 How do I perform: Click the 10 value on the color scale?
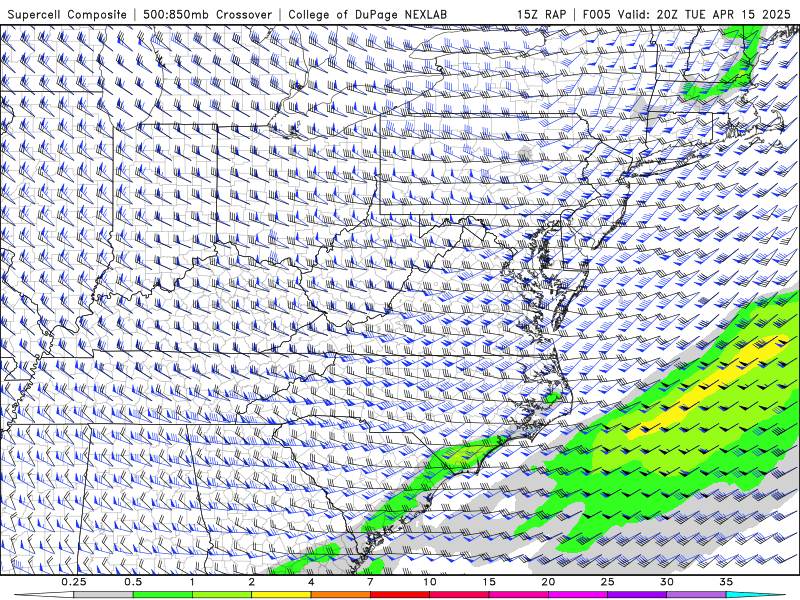pyautogui.click(x=430, y=582)
